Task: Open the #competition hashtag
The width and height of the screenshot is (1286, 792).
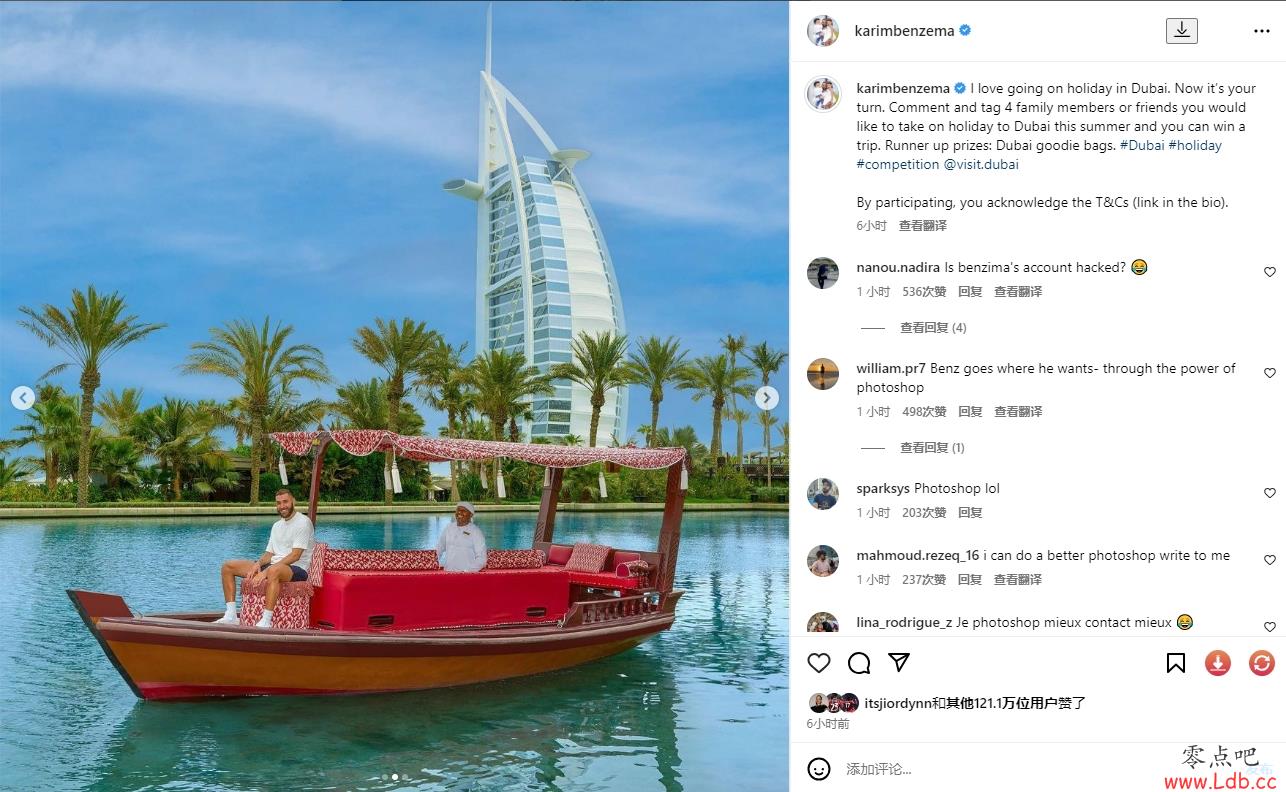Action: 898,164
